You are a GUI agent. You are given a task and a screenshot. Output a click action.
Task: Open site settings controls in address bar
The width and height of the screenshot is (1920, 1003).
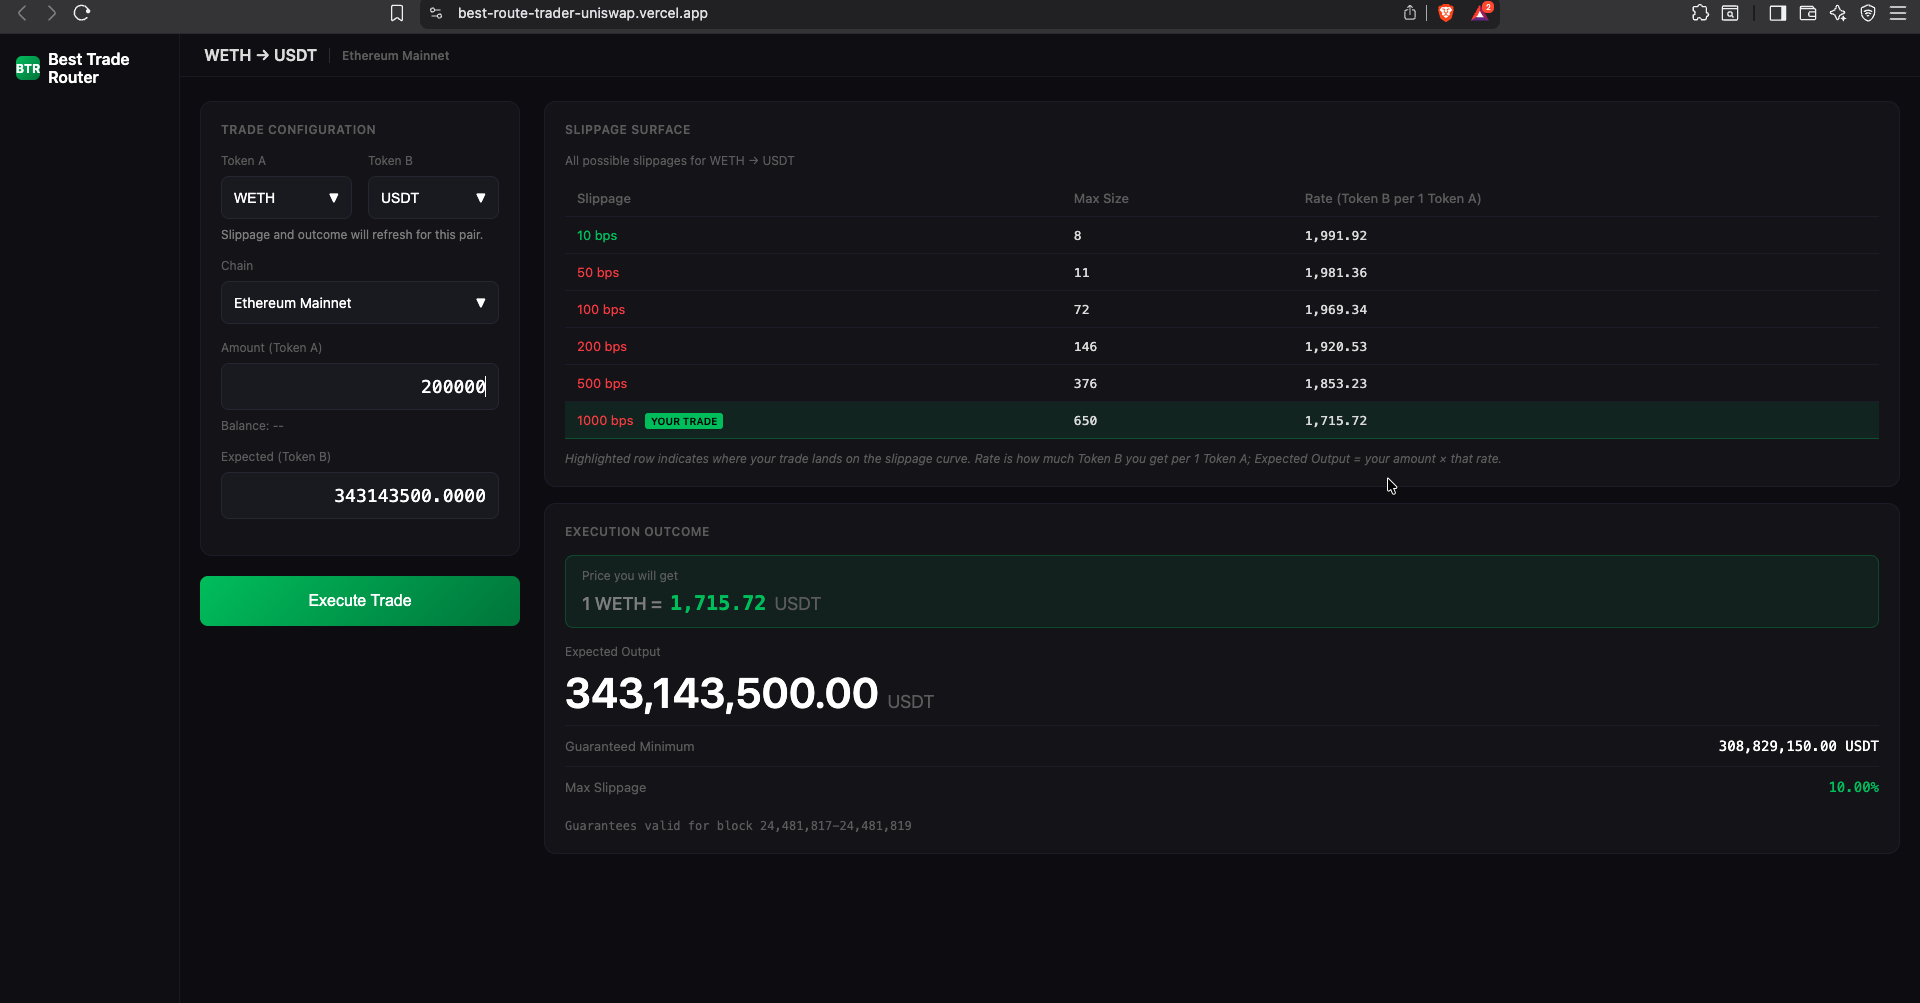[434, 13]
